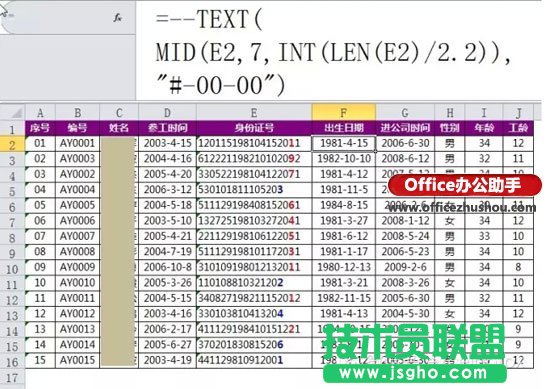Click the 进公司时间 header cell
The height and width of the screenshot is (389, 550).
405,128
